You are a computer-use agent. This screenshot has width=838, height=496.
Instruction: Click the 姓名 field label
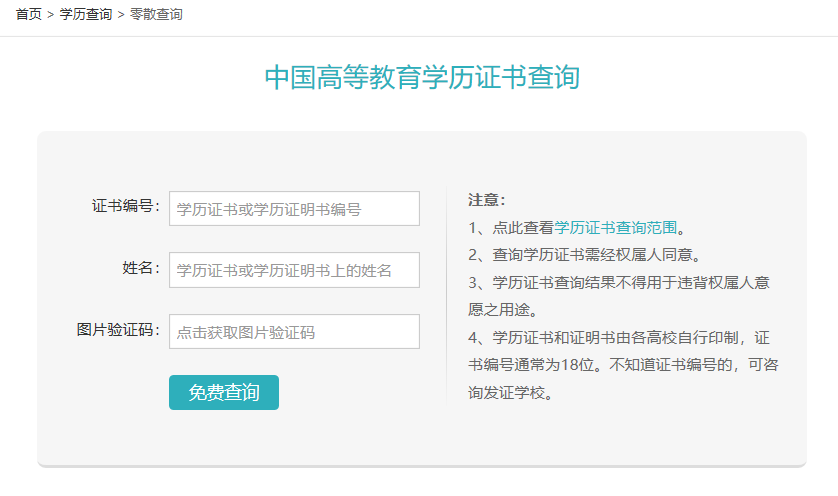click(x=141, y=268)
